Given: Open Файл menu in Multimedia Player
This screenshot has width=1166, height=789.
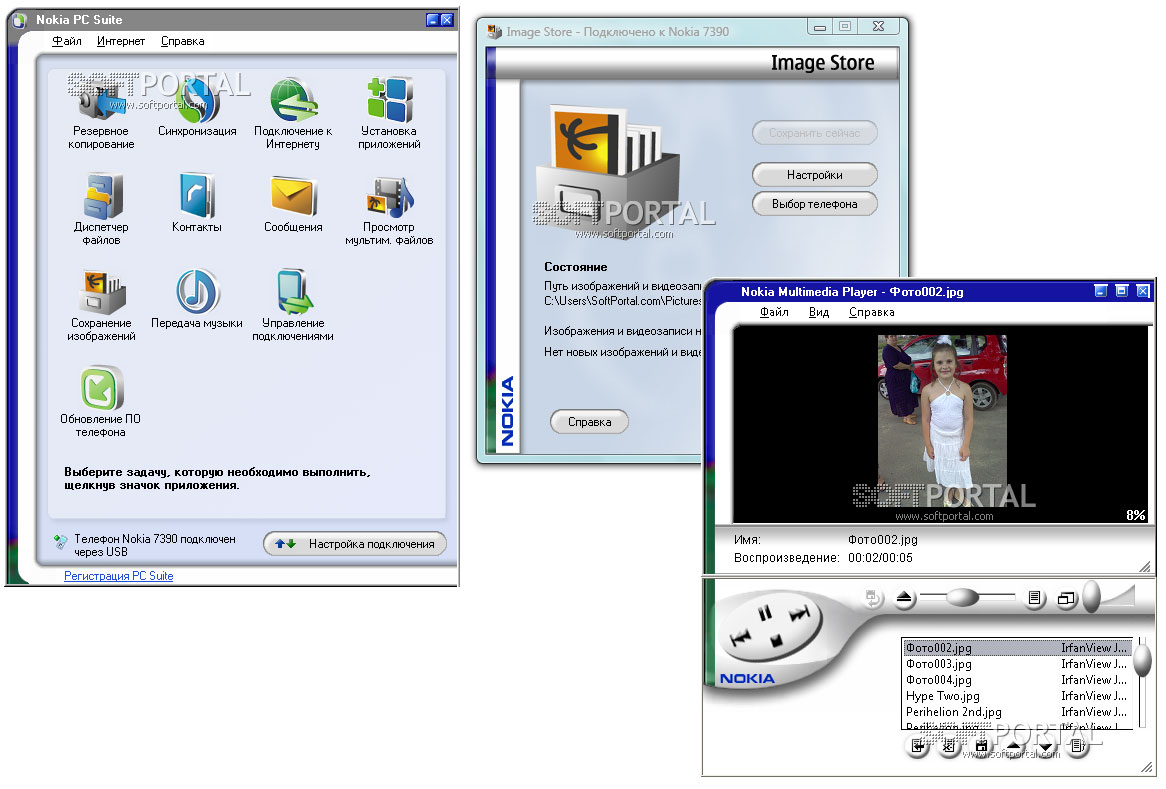Looking at the screenshot, I should point(774,312).
